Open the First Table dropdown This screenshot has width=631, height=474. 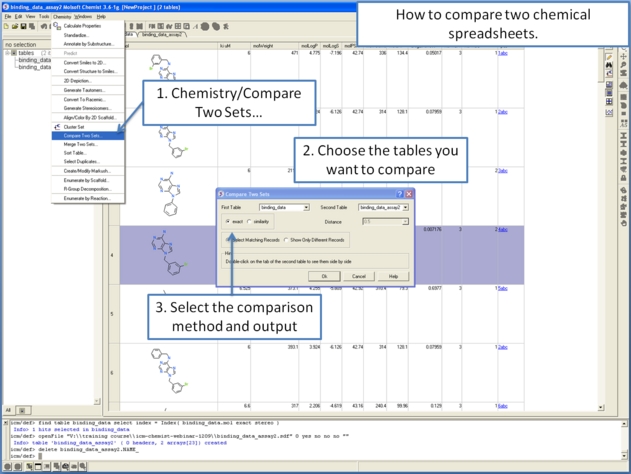(x=305, y=208)
